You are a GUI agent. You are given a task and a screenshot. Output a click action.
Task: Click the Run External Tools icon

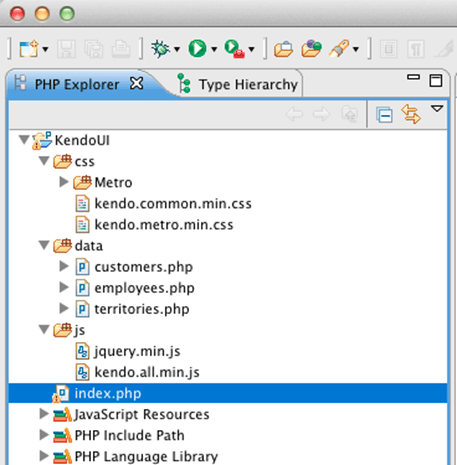point(234,49)
